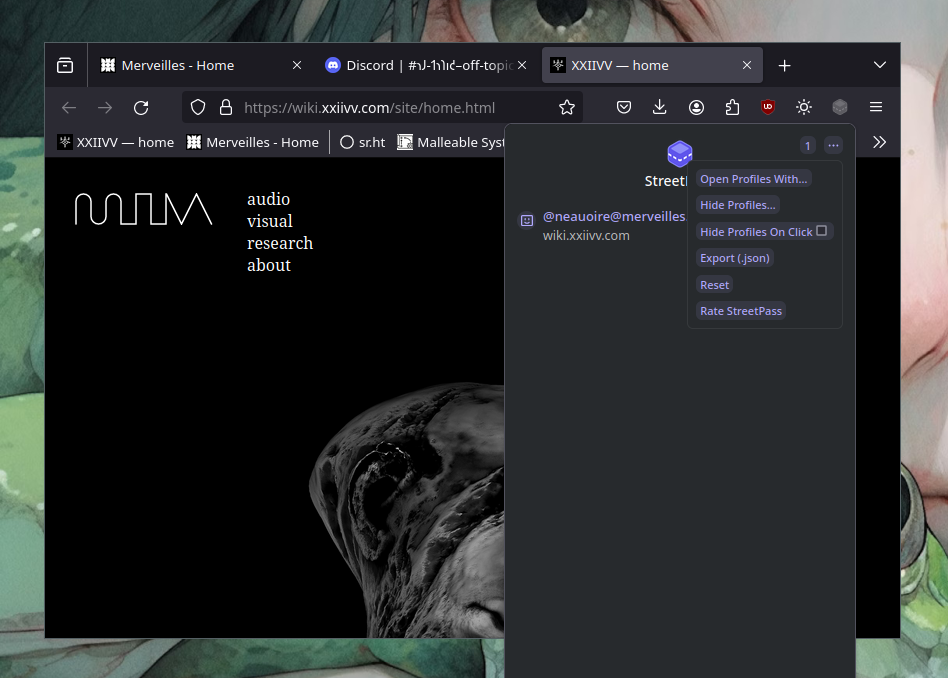Open the uBlock Origin extension icon

[768, 107]
